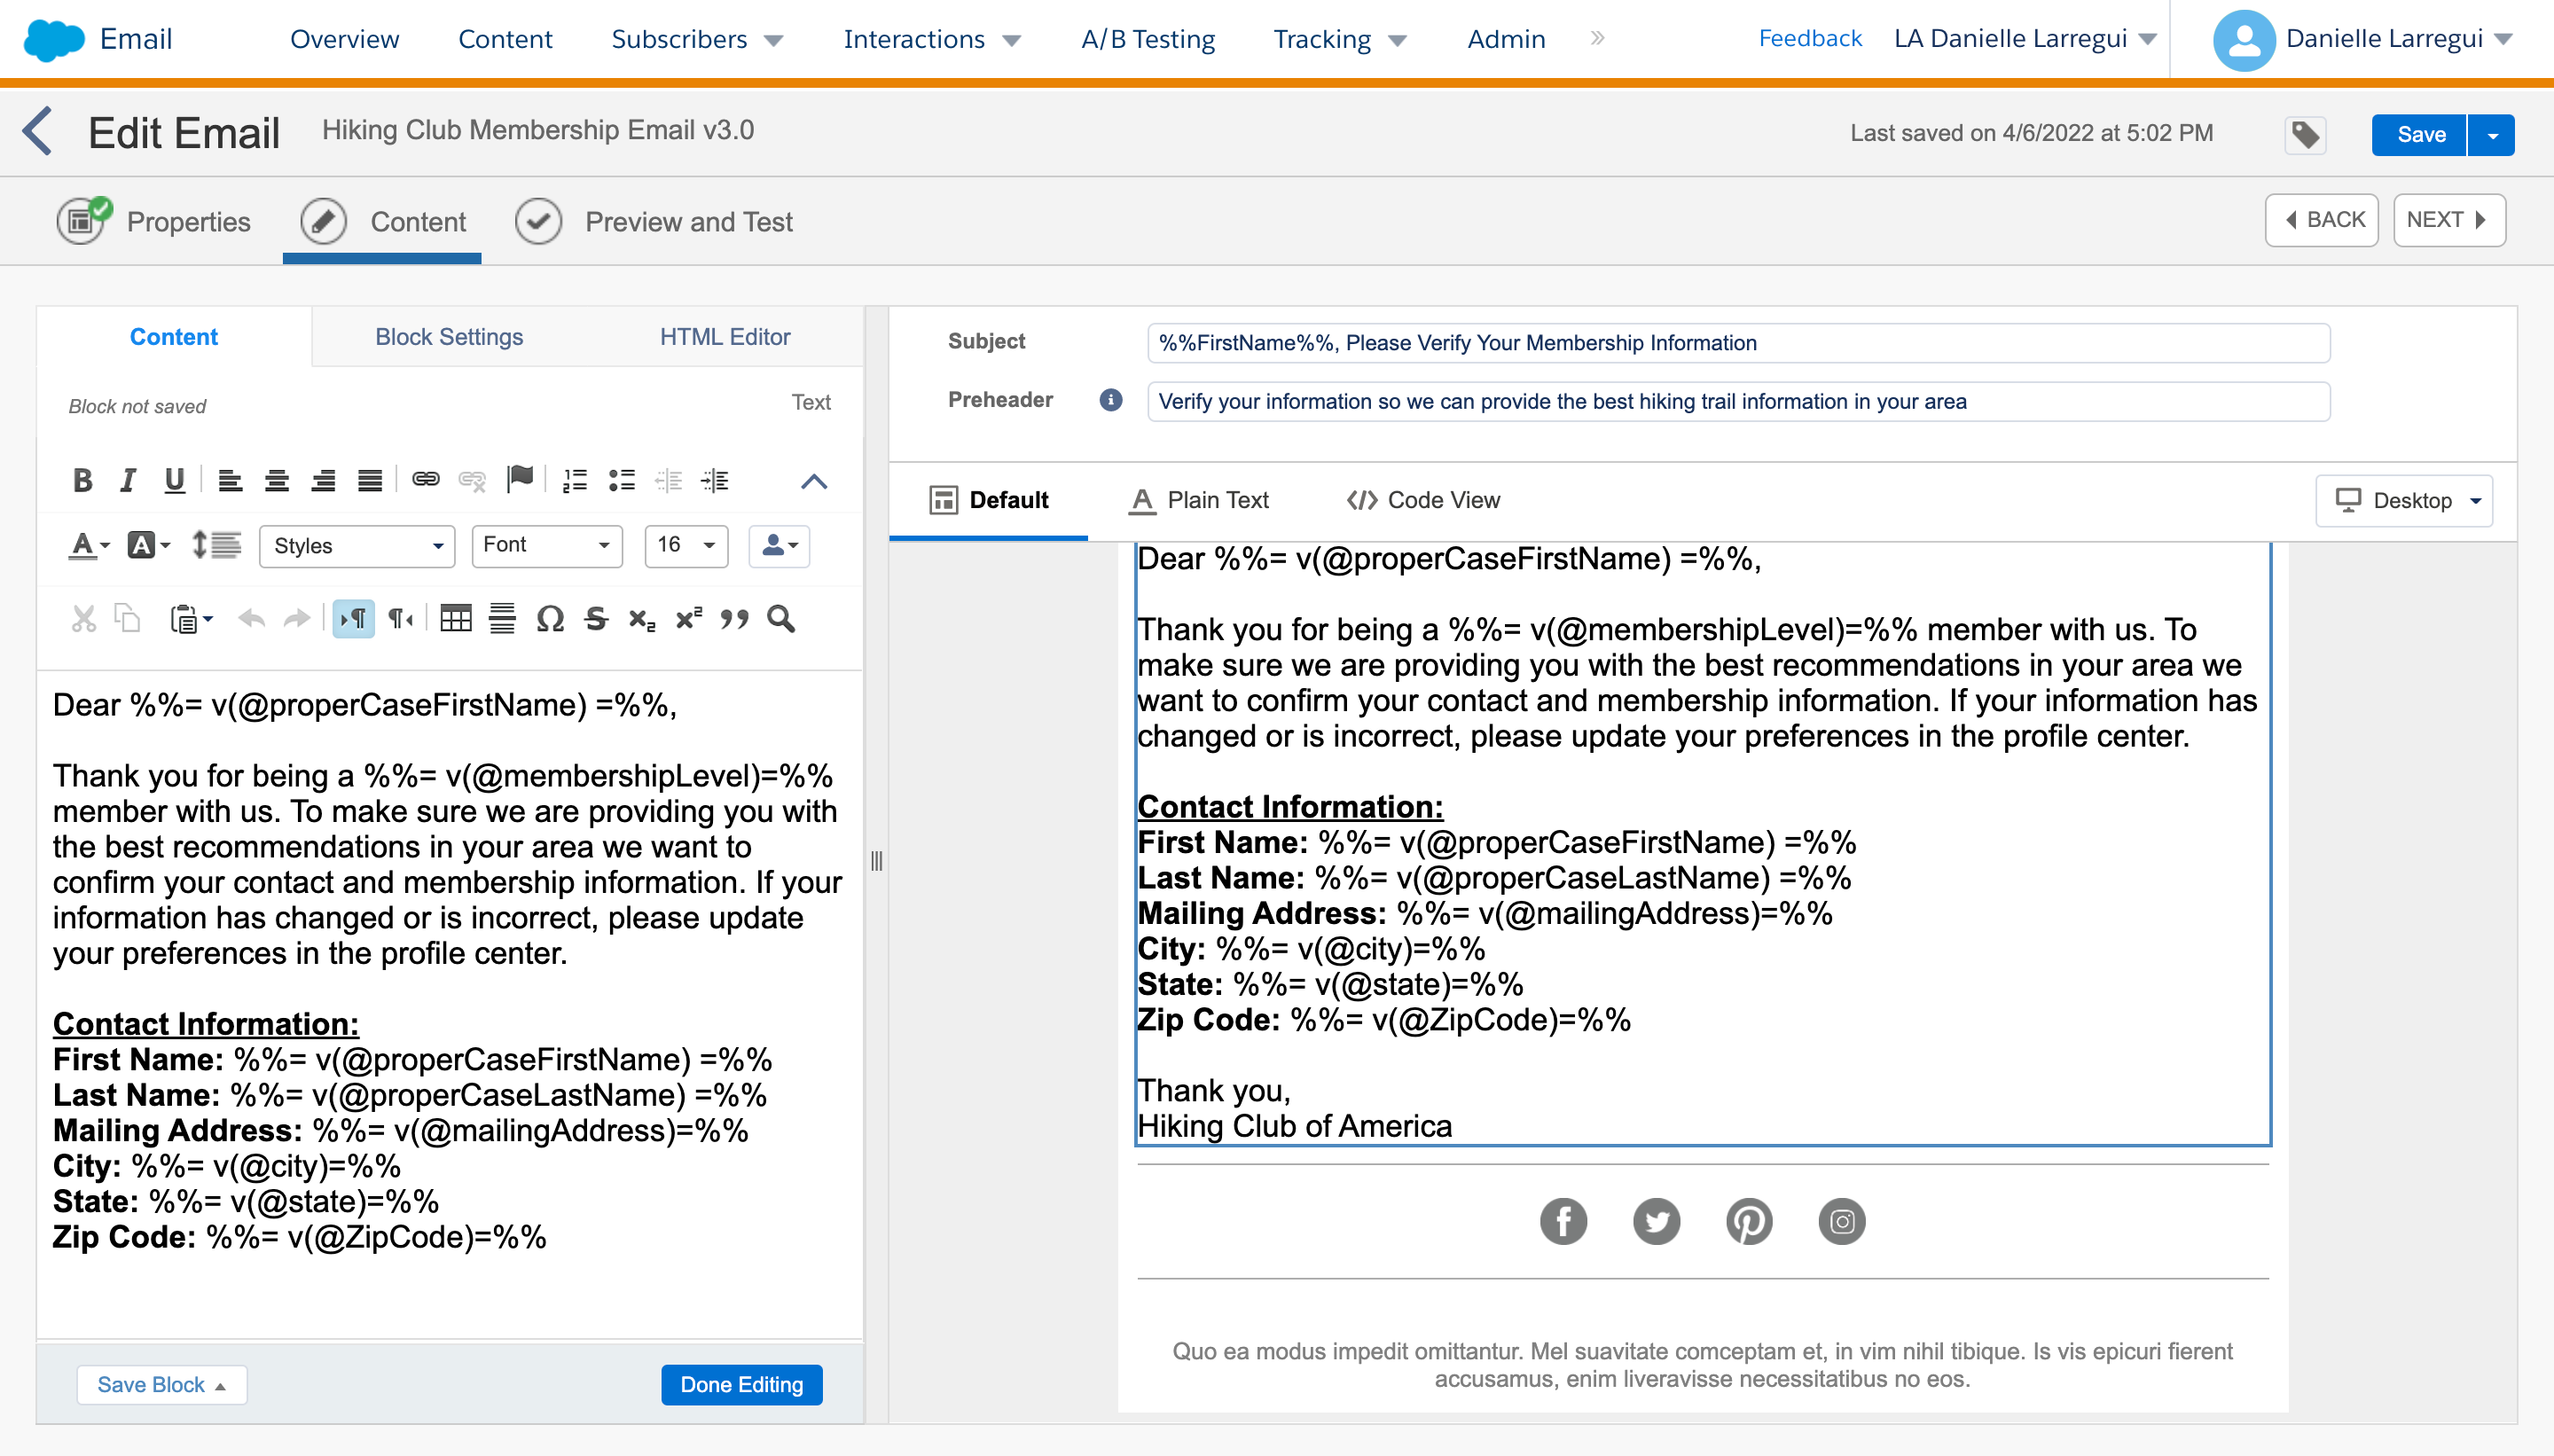Toggle underline formatting
The image size is (2554, 1456).
pos(175,480)
